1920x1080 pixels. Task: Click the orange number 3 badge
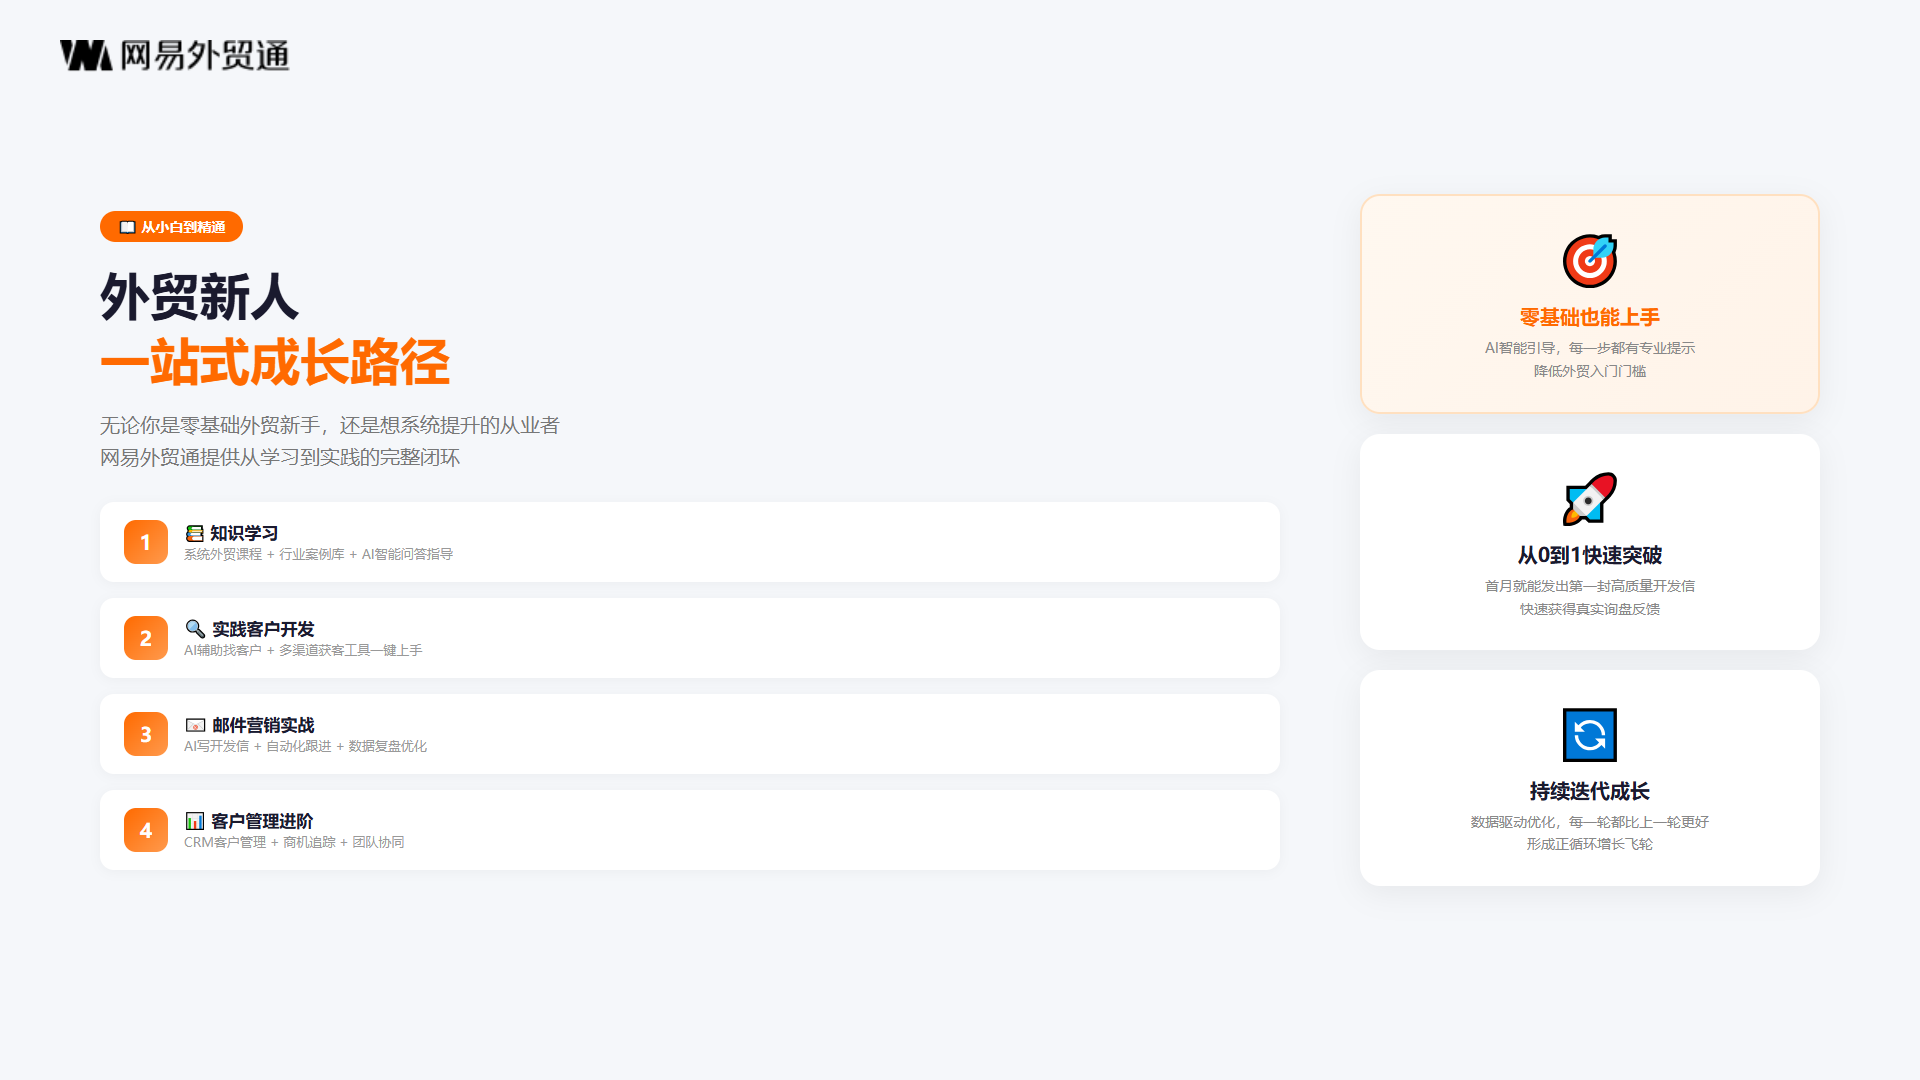(x=146, y=734)
